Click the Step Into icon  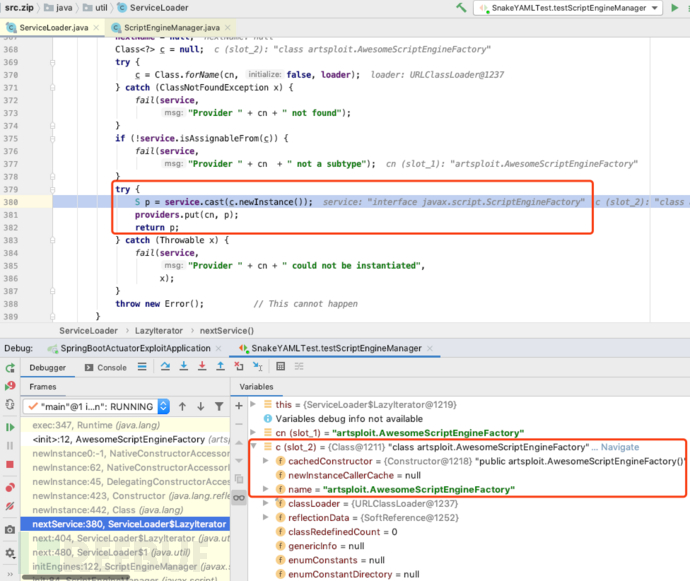(x=184, y=366)
